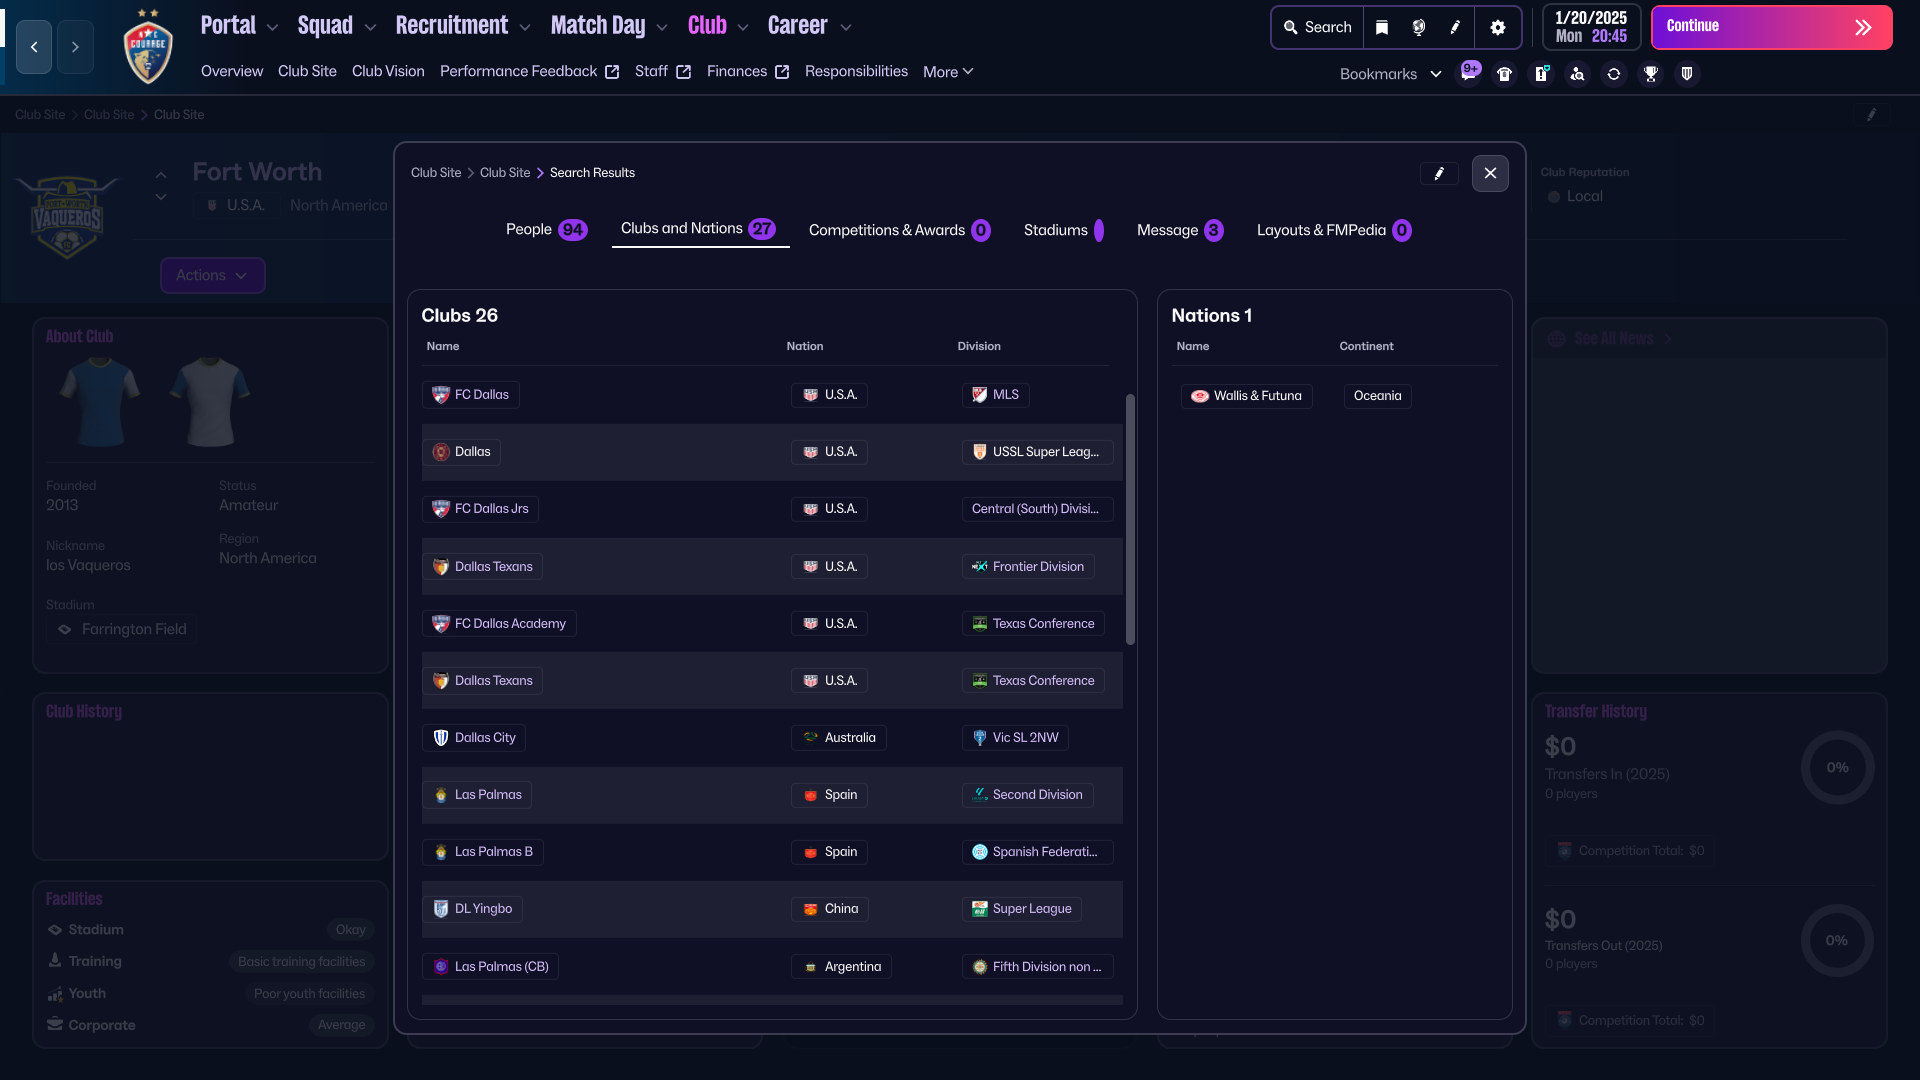Open the player search bookmark icon
The height and width of the screenshot is (1080, 1920).
(1577, 74)
